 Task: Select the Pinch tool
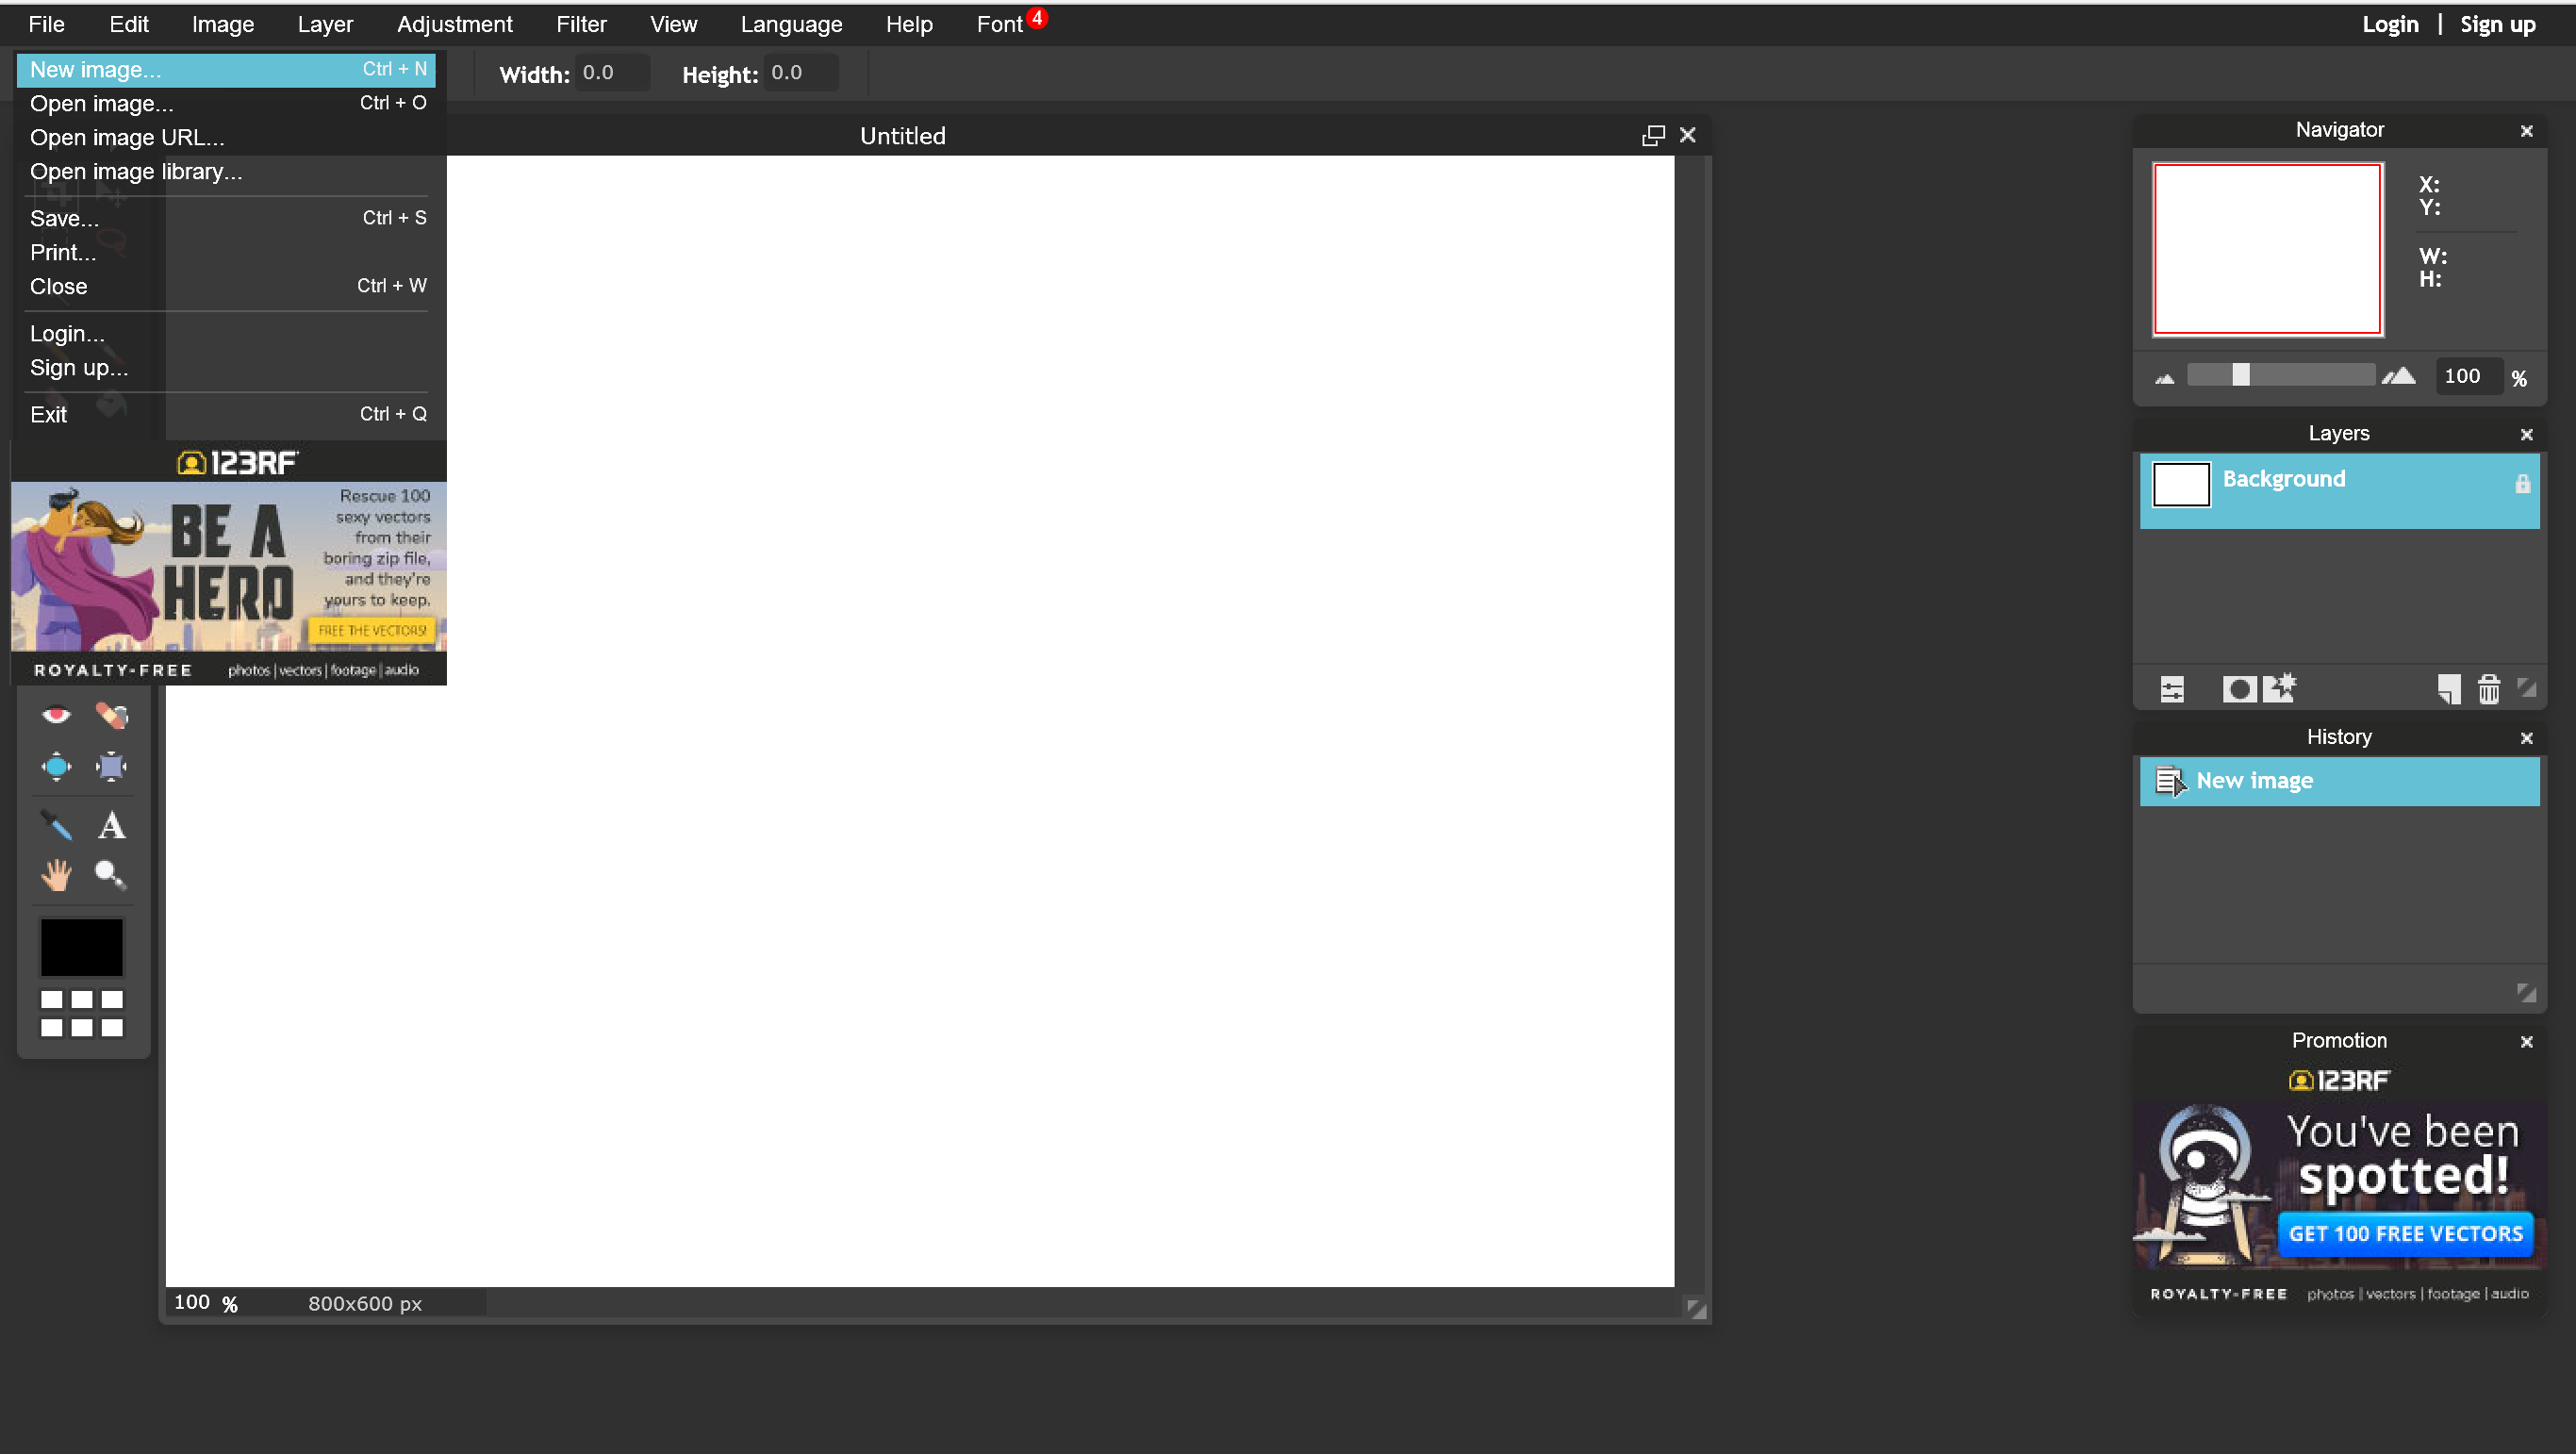coord(111,767)
